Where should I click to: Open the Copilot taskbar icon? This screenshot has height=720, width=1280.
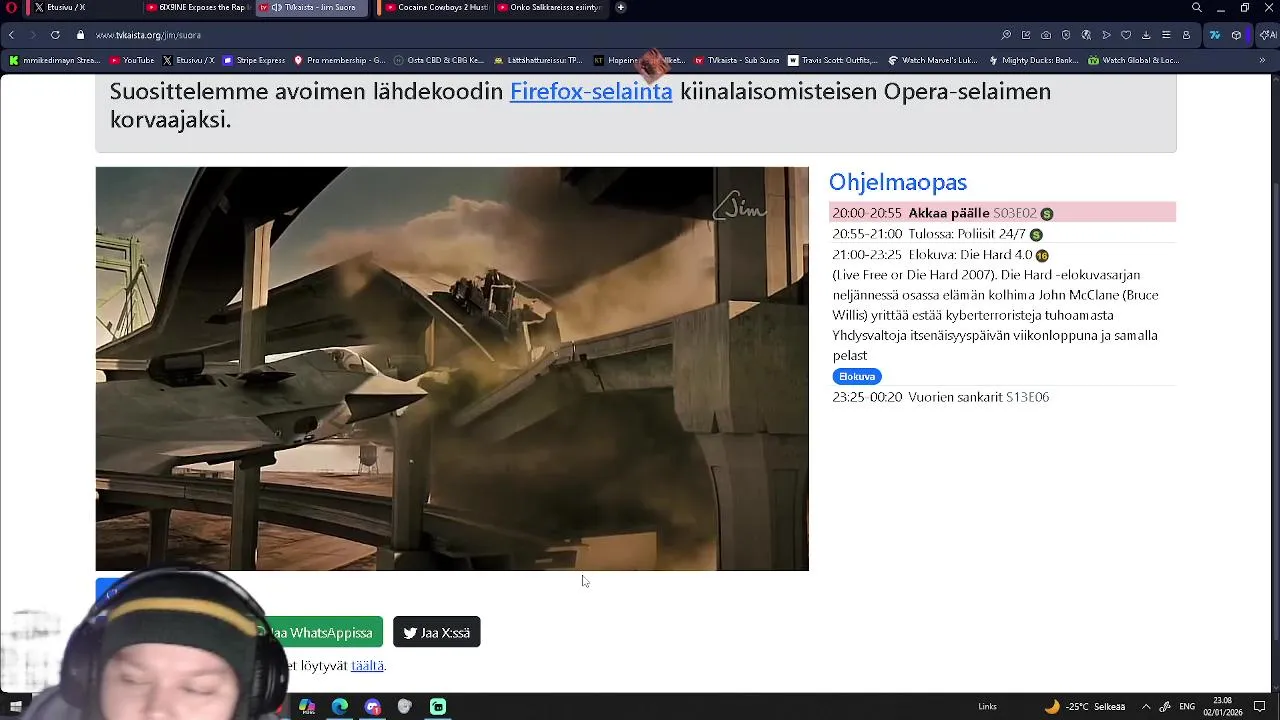[307, 706]
